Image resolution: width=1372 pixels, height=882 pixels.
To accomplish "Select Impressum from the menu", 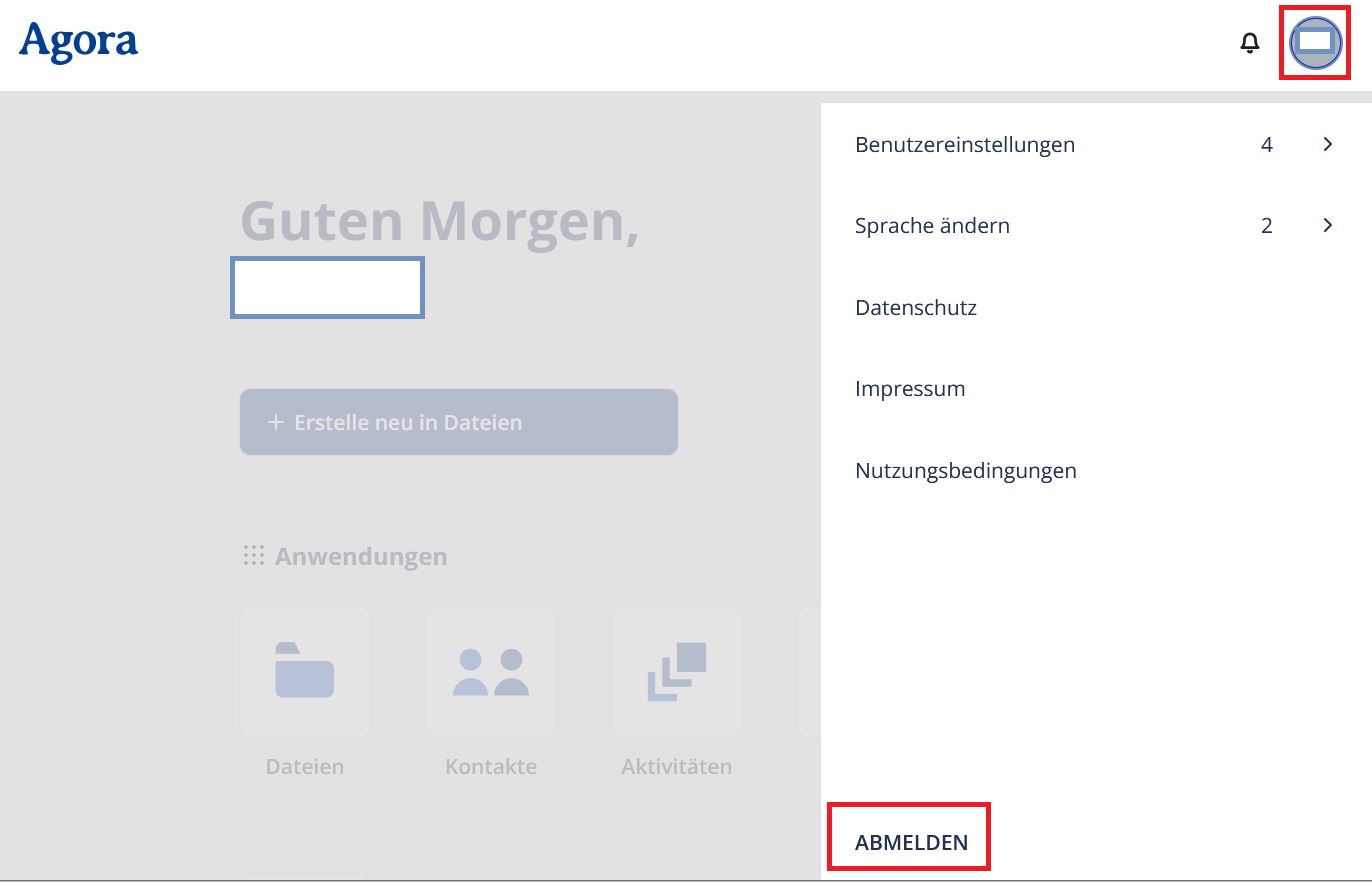I will tap(910, 388).
